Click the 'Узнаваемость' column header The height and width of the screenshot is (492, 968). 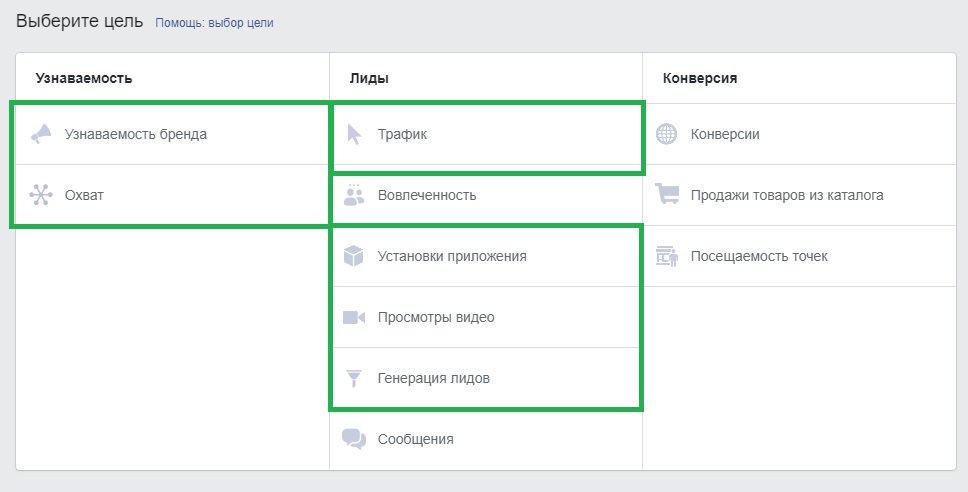coord(84,77)
